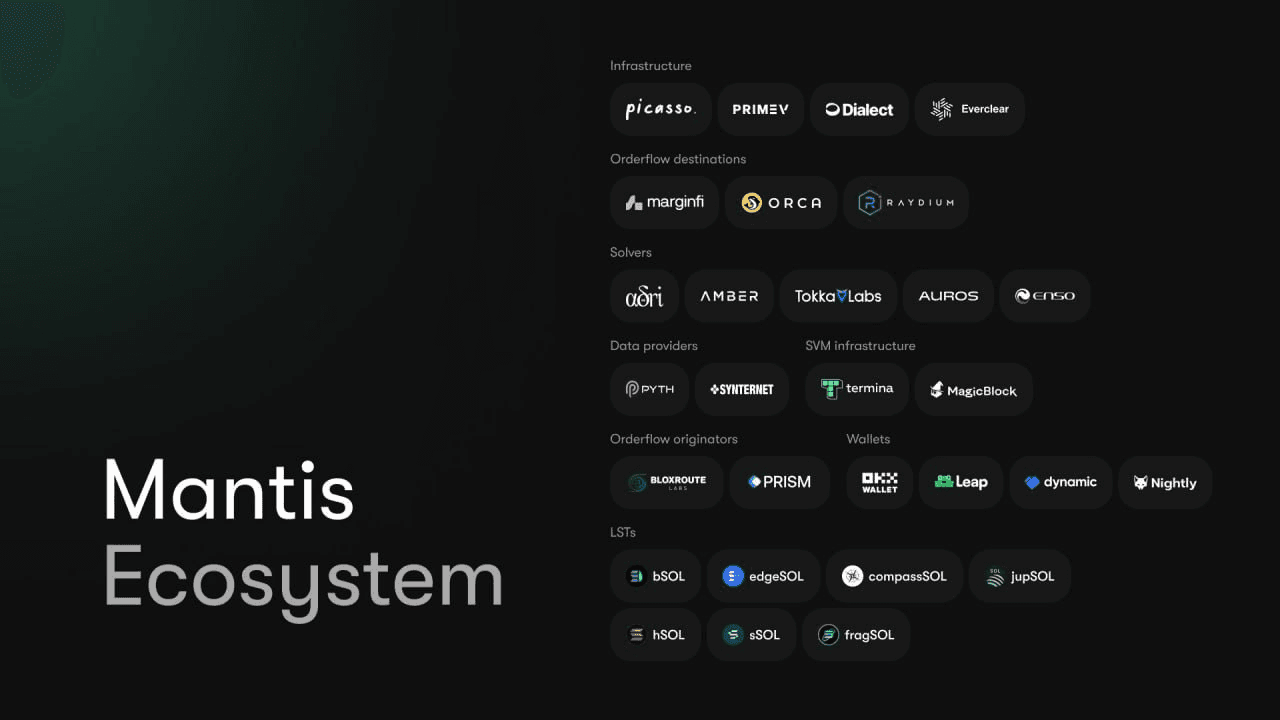Viewport: 1280px width, 720px height.
Task: Open the OKX Wallet card
Action: 879,483
